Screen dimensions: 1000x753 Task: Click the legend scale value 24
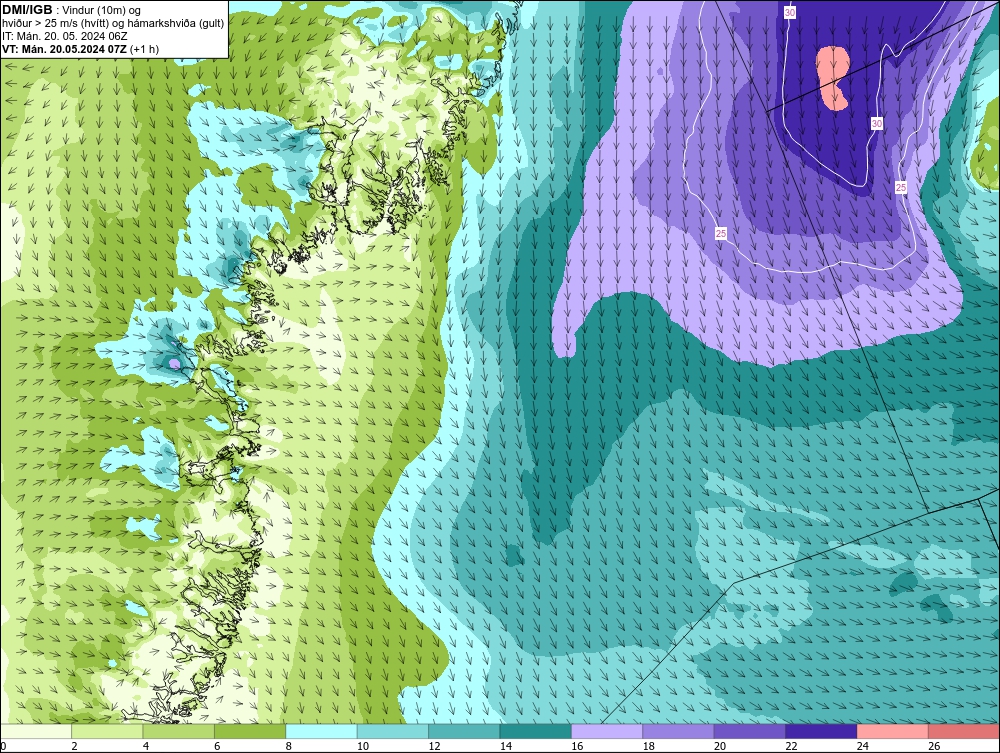click(x=862, y=746)
